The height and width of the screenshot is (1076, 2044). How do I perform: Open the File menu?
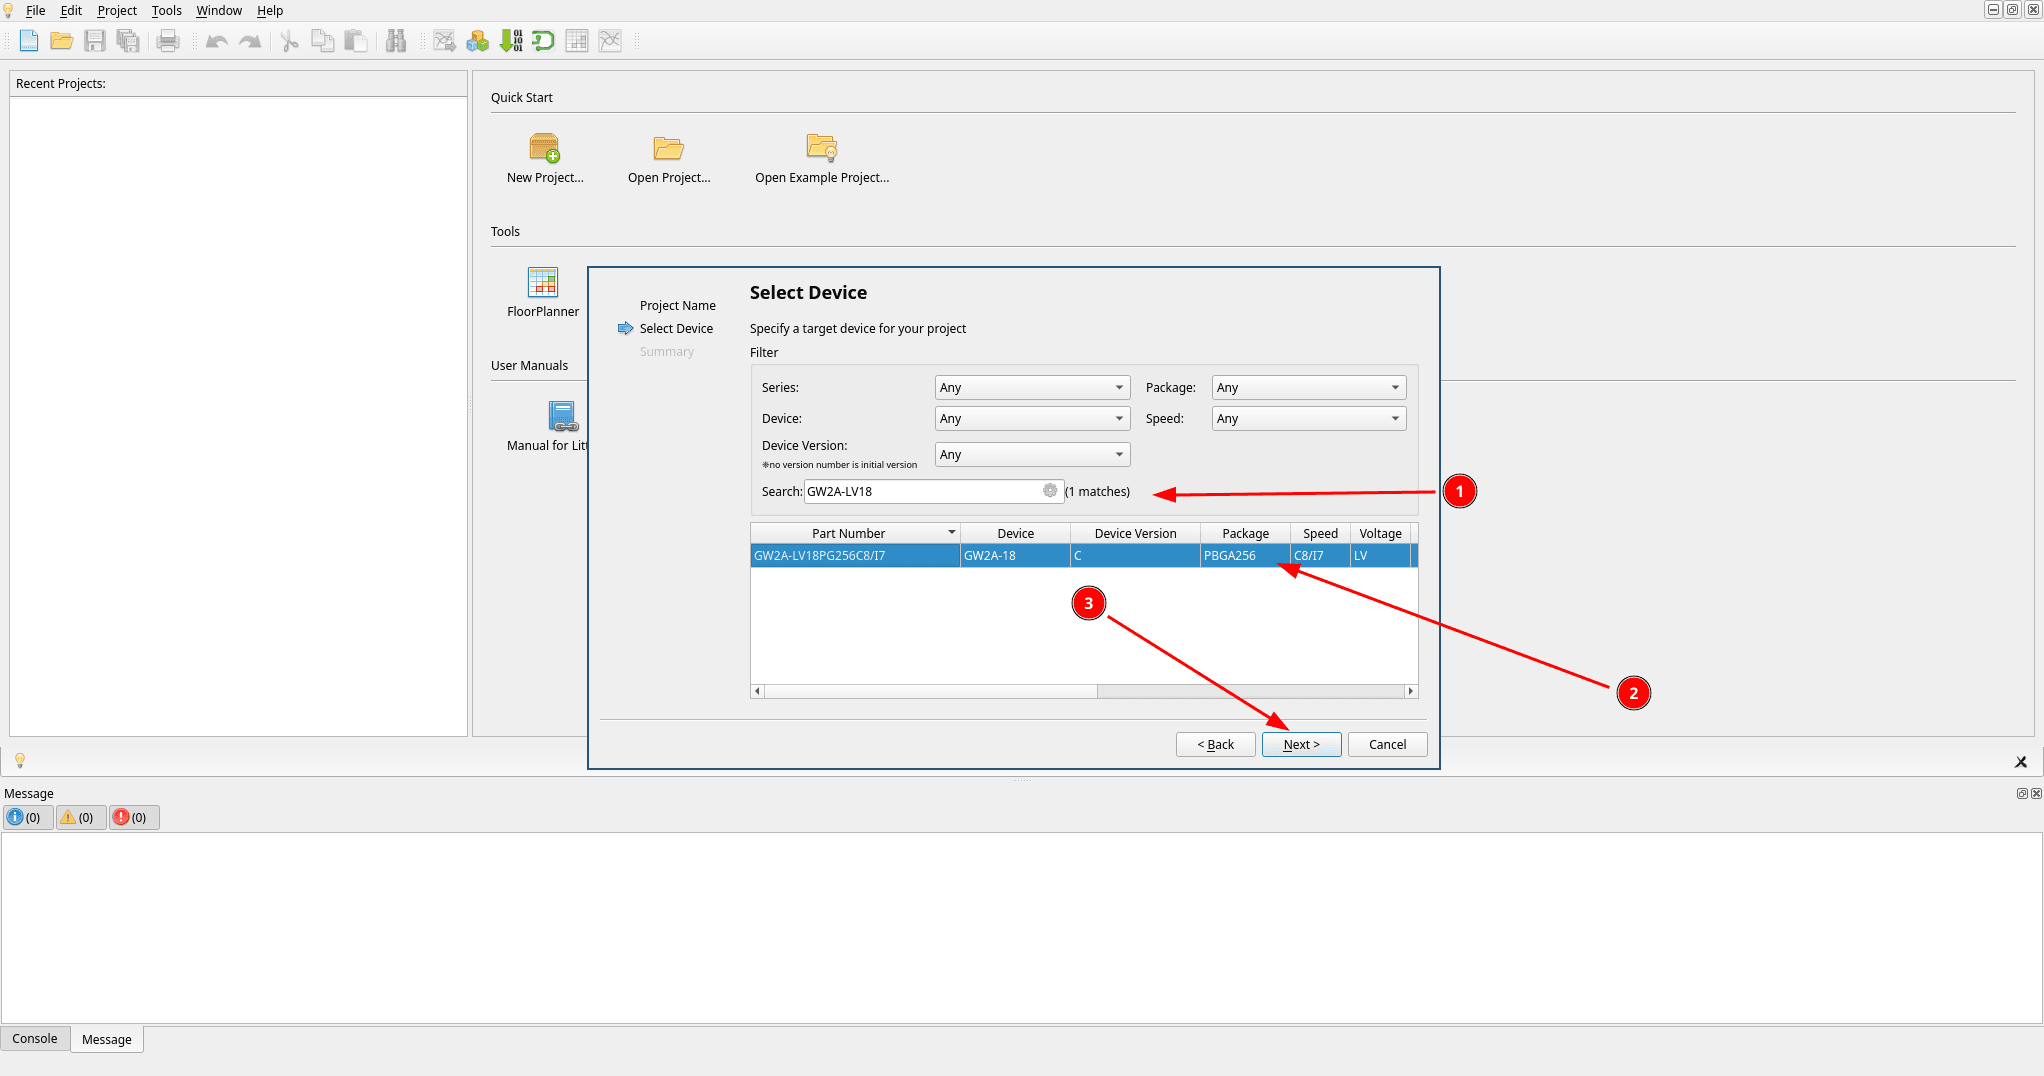point(35,10)
